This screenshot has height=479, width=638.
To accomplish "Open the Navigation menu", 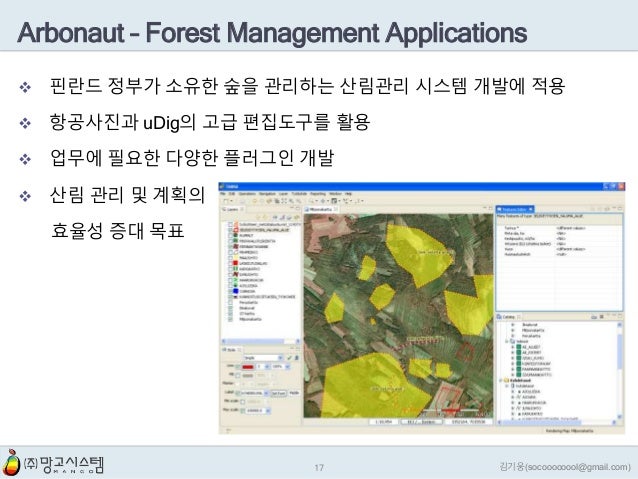I will point(267,194).
